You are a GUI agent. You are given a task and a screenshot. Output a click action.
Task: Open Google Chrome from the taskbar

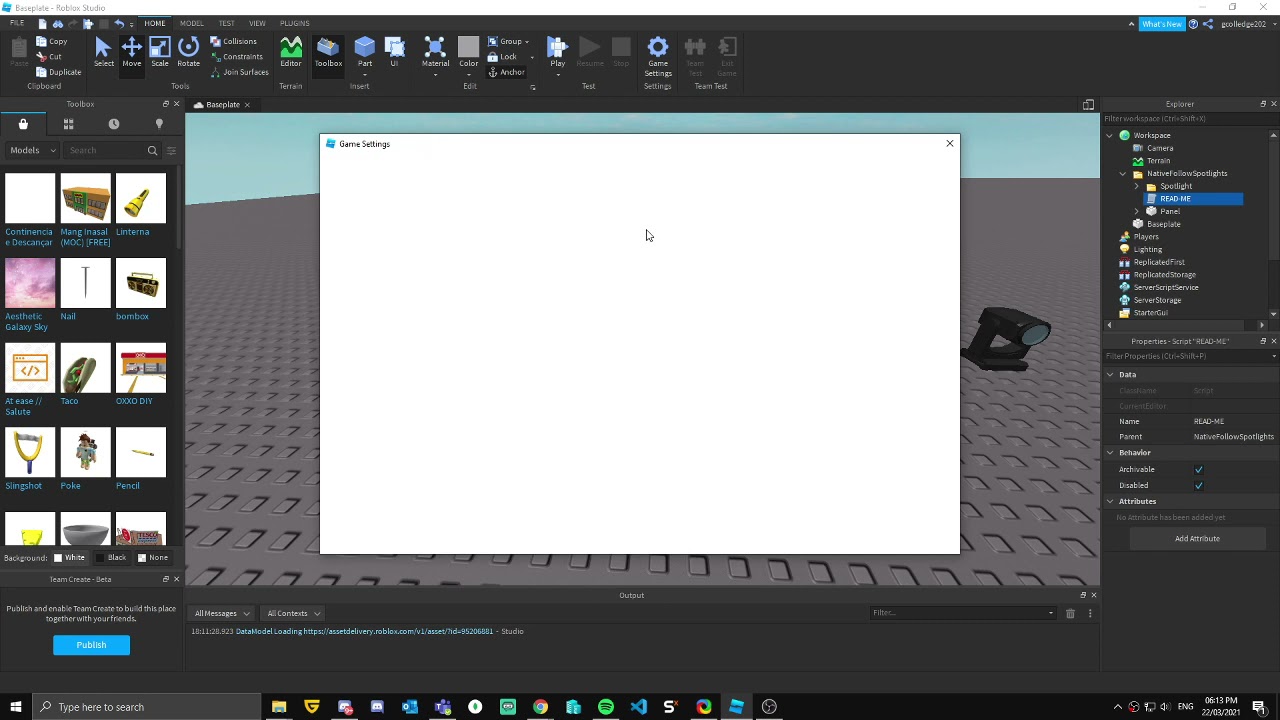(540, 707)
